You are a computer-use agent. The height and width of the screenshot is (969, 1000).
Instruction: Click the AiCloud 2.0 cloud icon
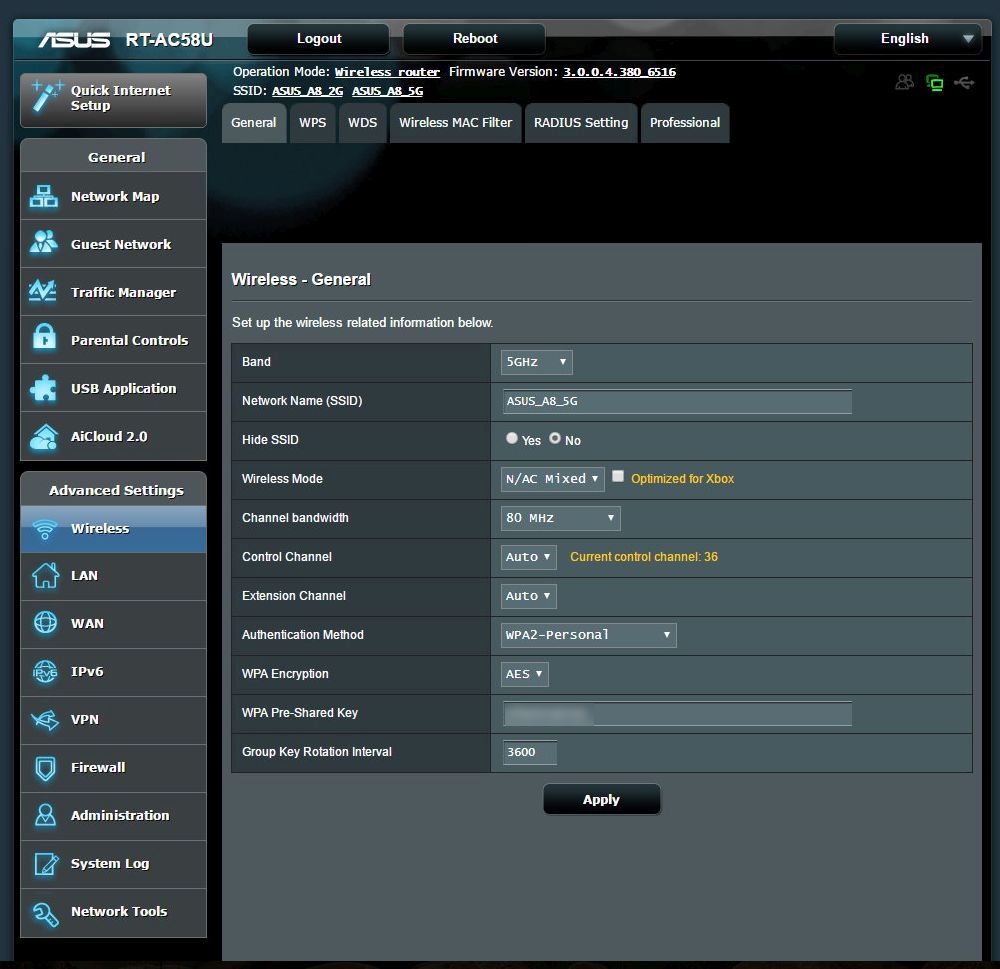tap(43, 436)
